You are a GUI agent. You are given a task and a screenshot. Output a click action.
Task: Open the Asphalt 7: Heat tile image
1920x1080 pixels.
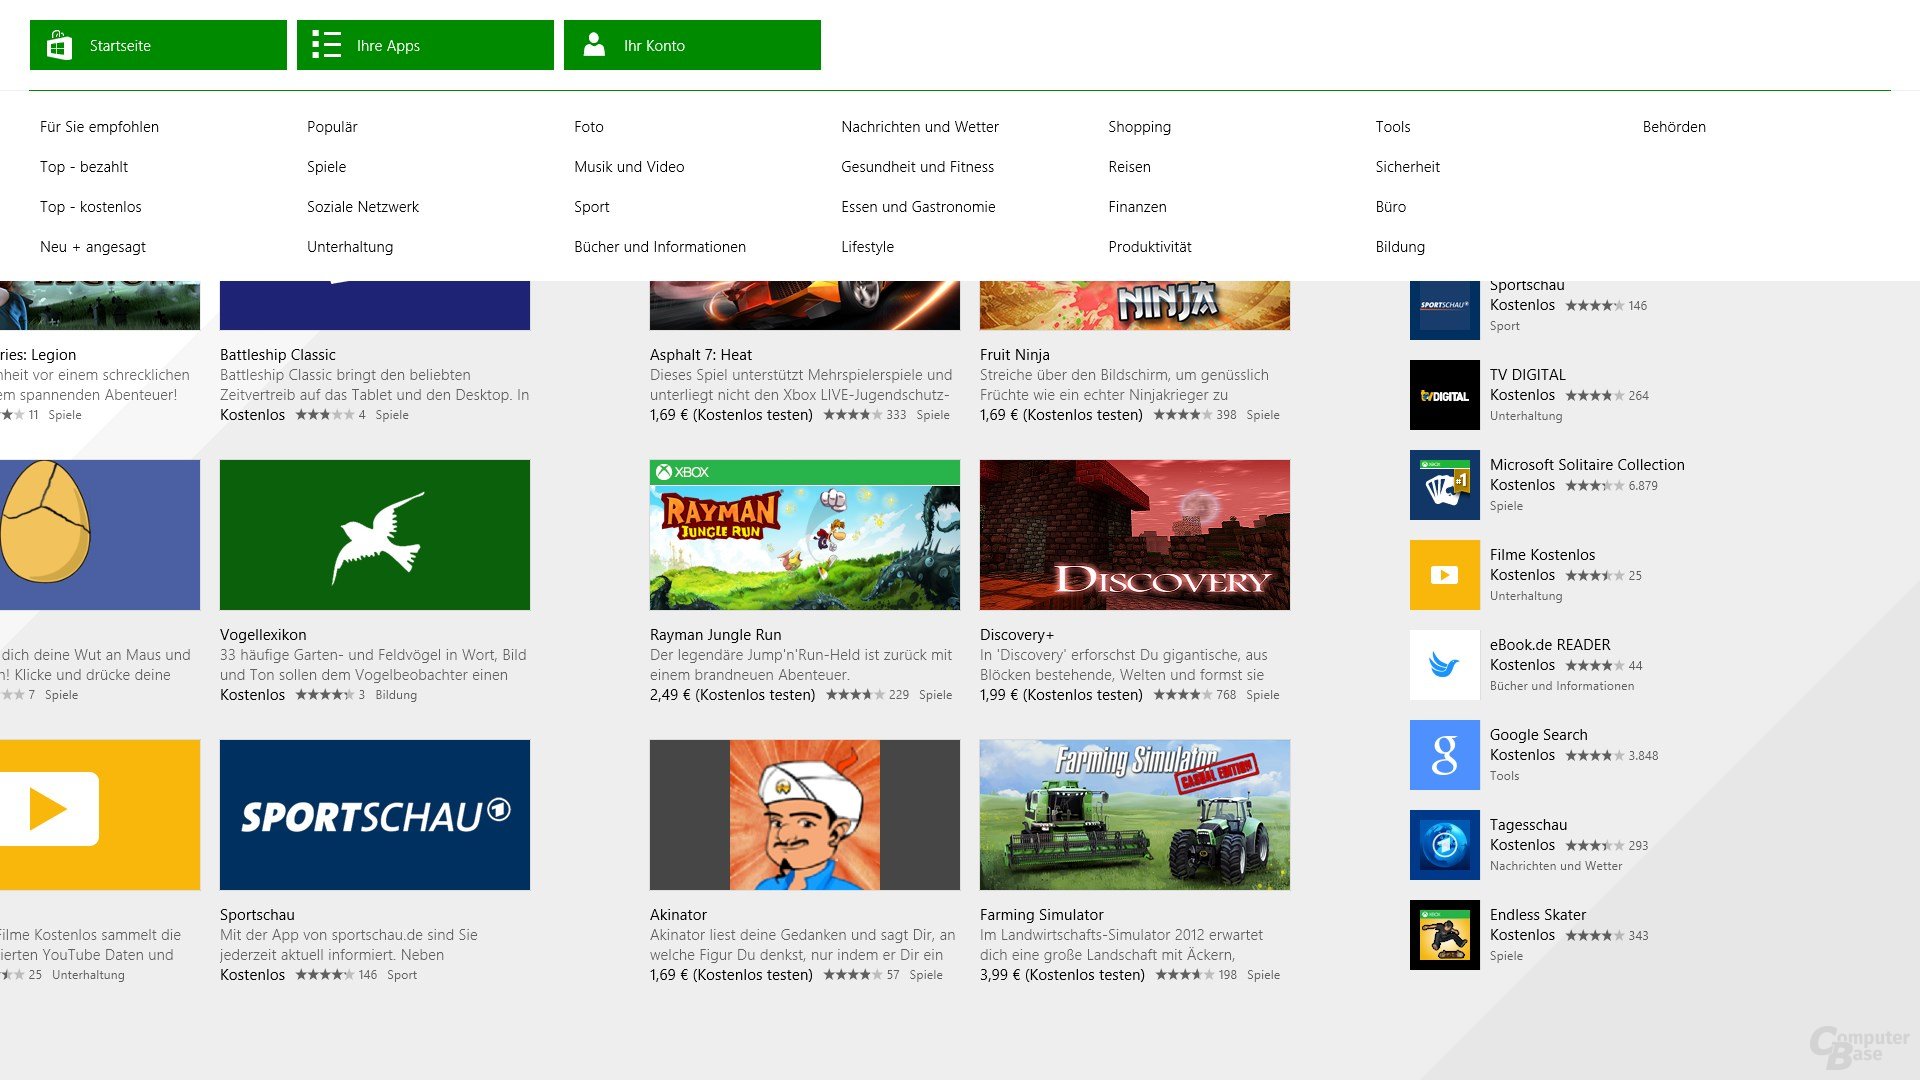pyautogui.click(x=805, y=305)
